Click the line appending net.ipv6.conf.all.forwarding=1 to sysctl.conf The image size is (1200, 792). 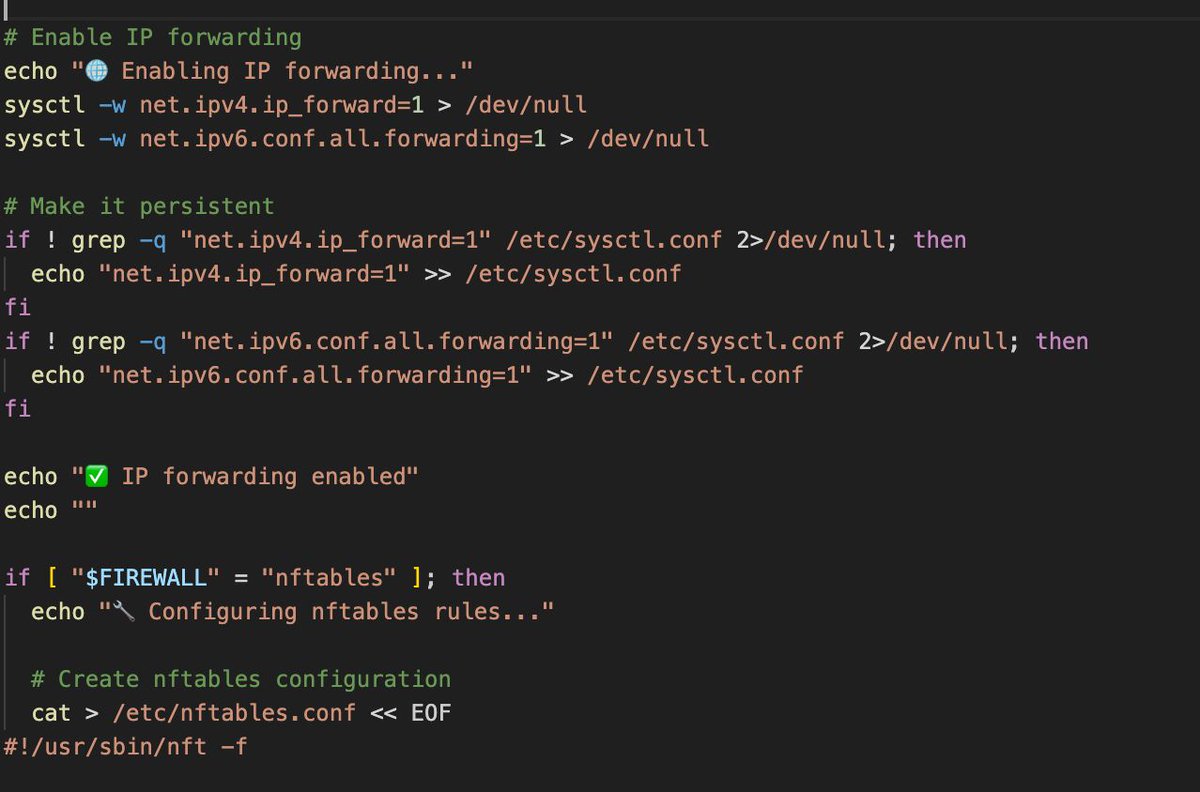[x=417, y=375]
